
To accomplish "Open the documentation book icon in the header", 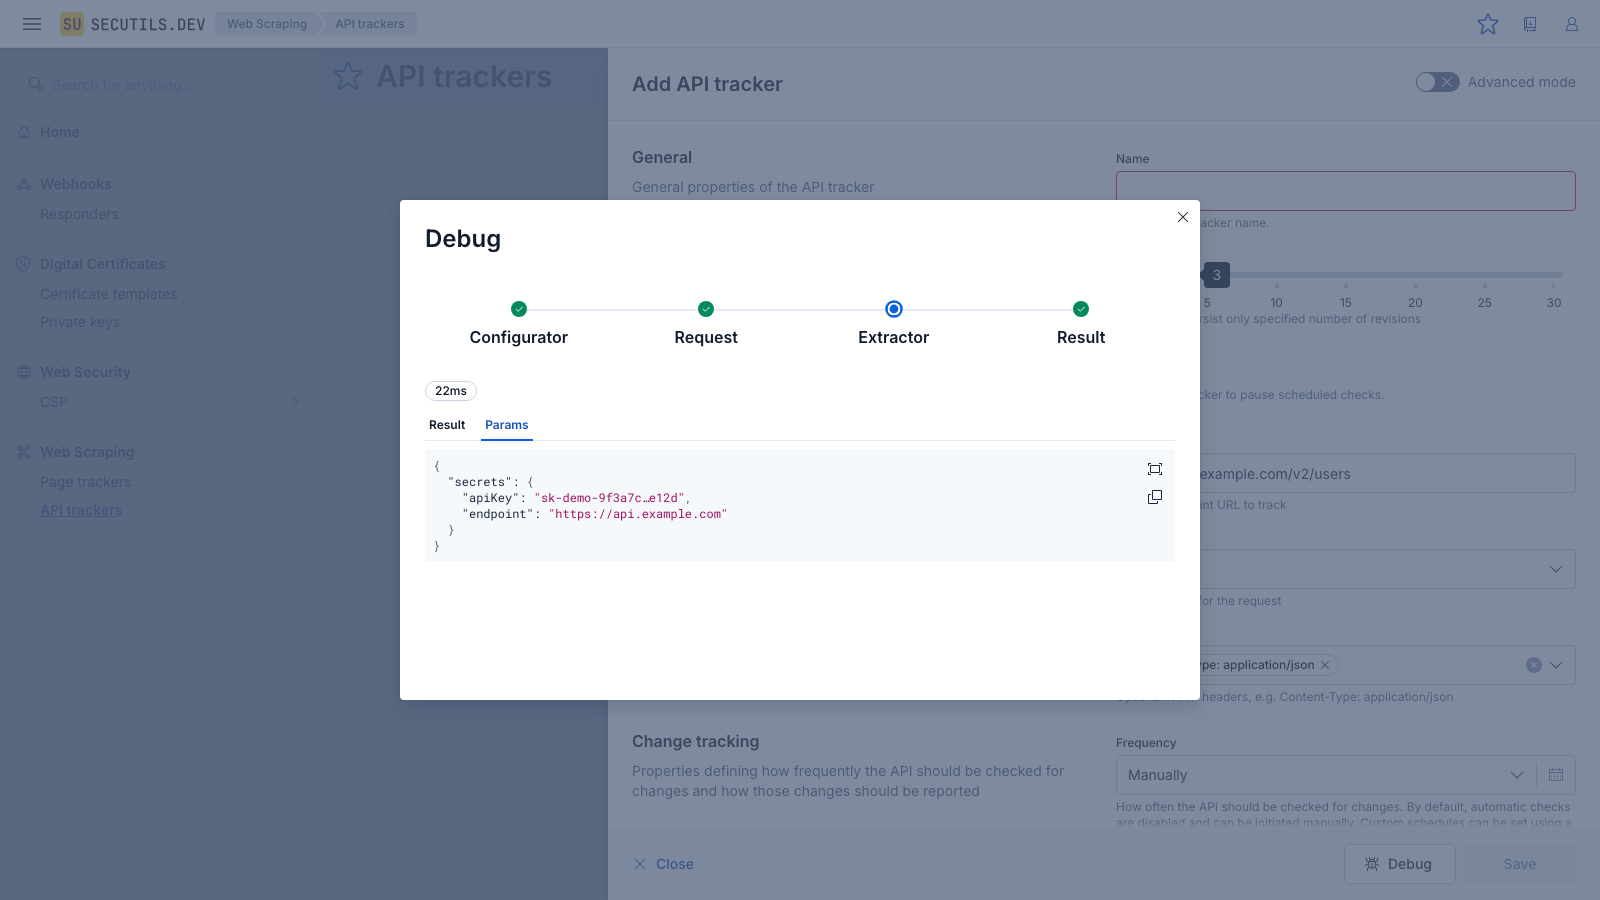I will click(x=1530, y=24).
